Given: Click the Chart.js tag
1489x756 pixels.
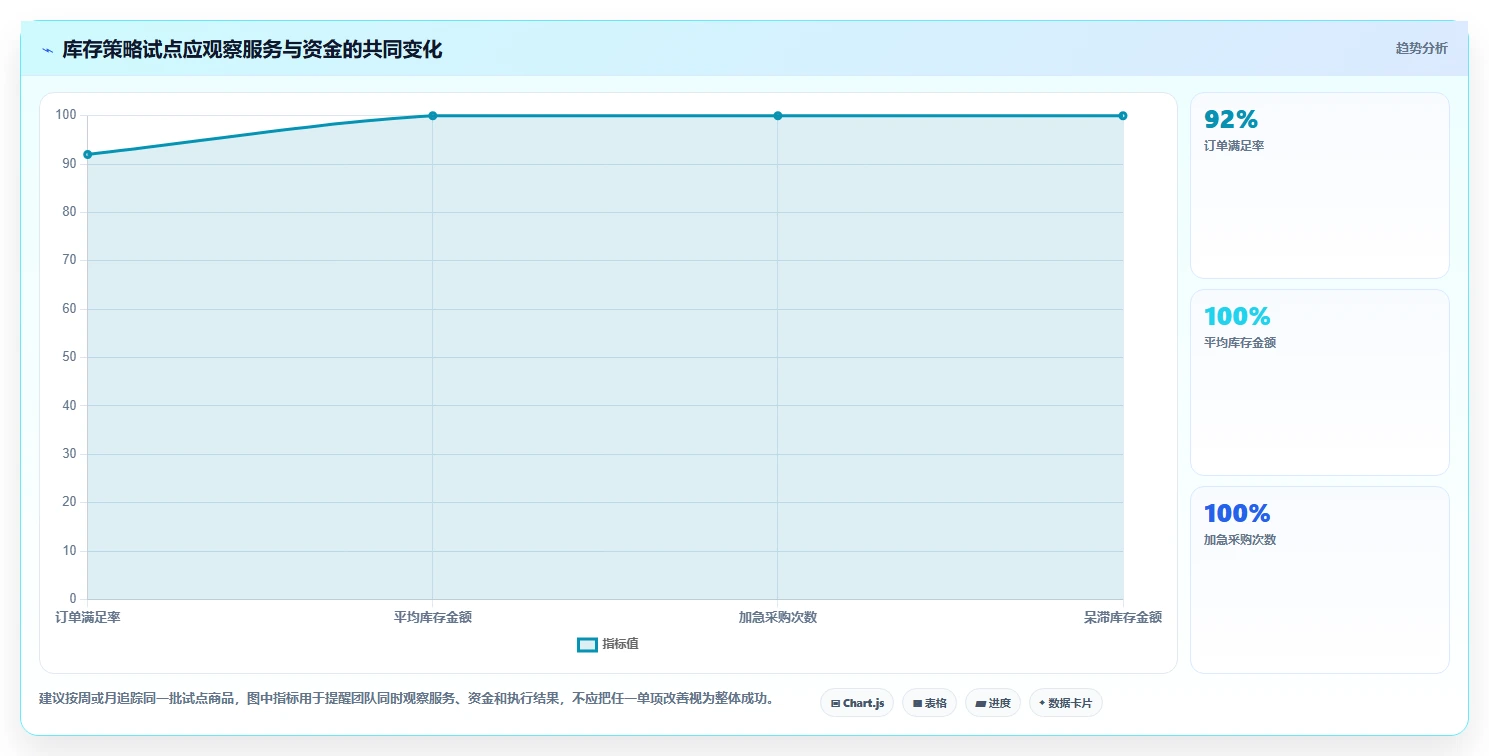Looking at the screenshot, I should tap(857, 703).
